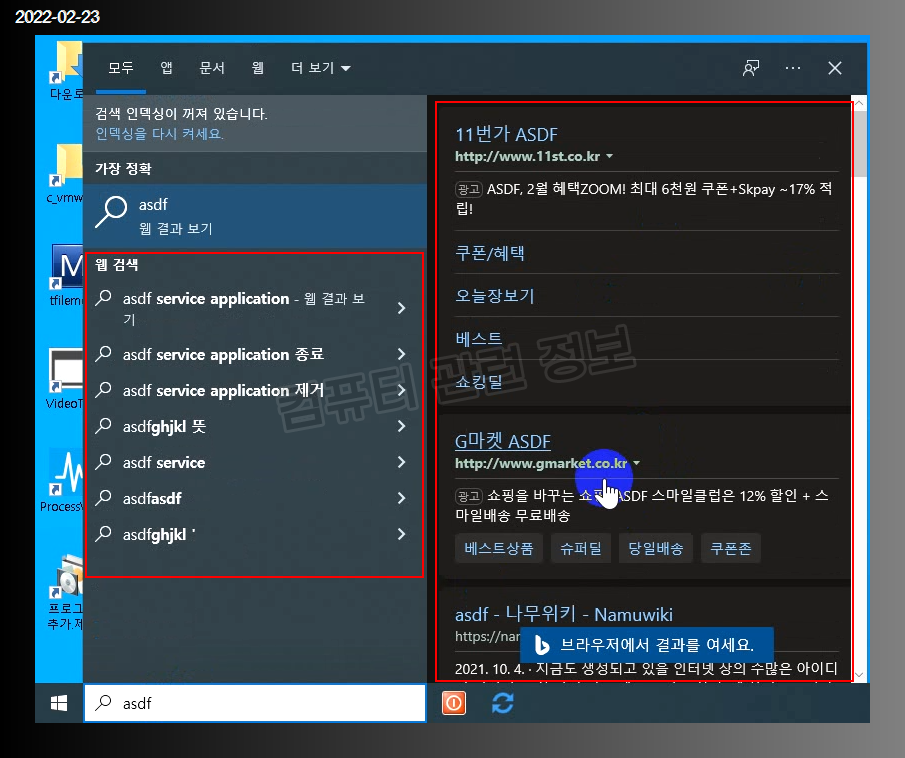Expand arrow for "asdfghjkl '" suggestion
Image resolution: width=905 pixels, height=758 pixels.
click(402, 534)
